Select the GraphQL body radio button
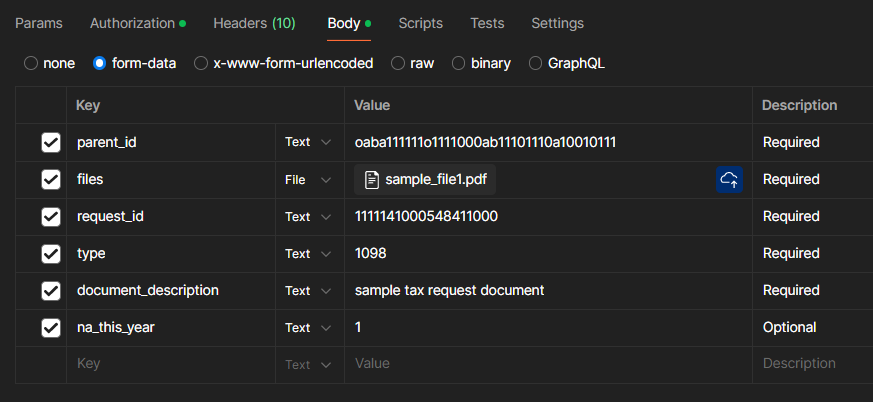Screen dimensions: 873x402 click(x=535, y=63)
